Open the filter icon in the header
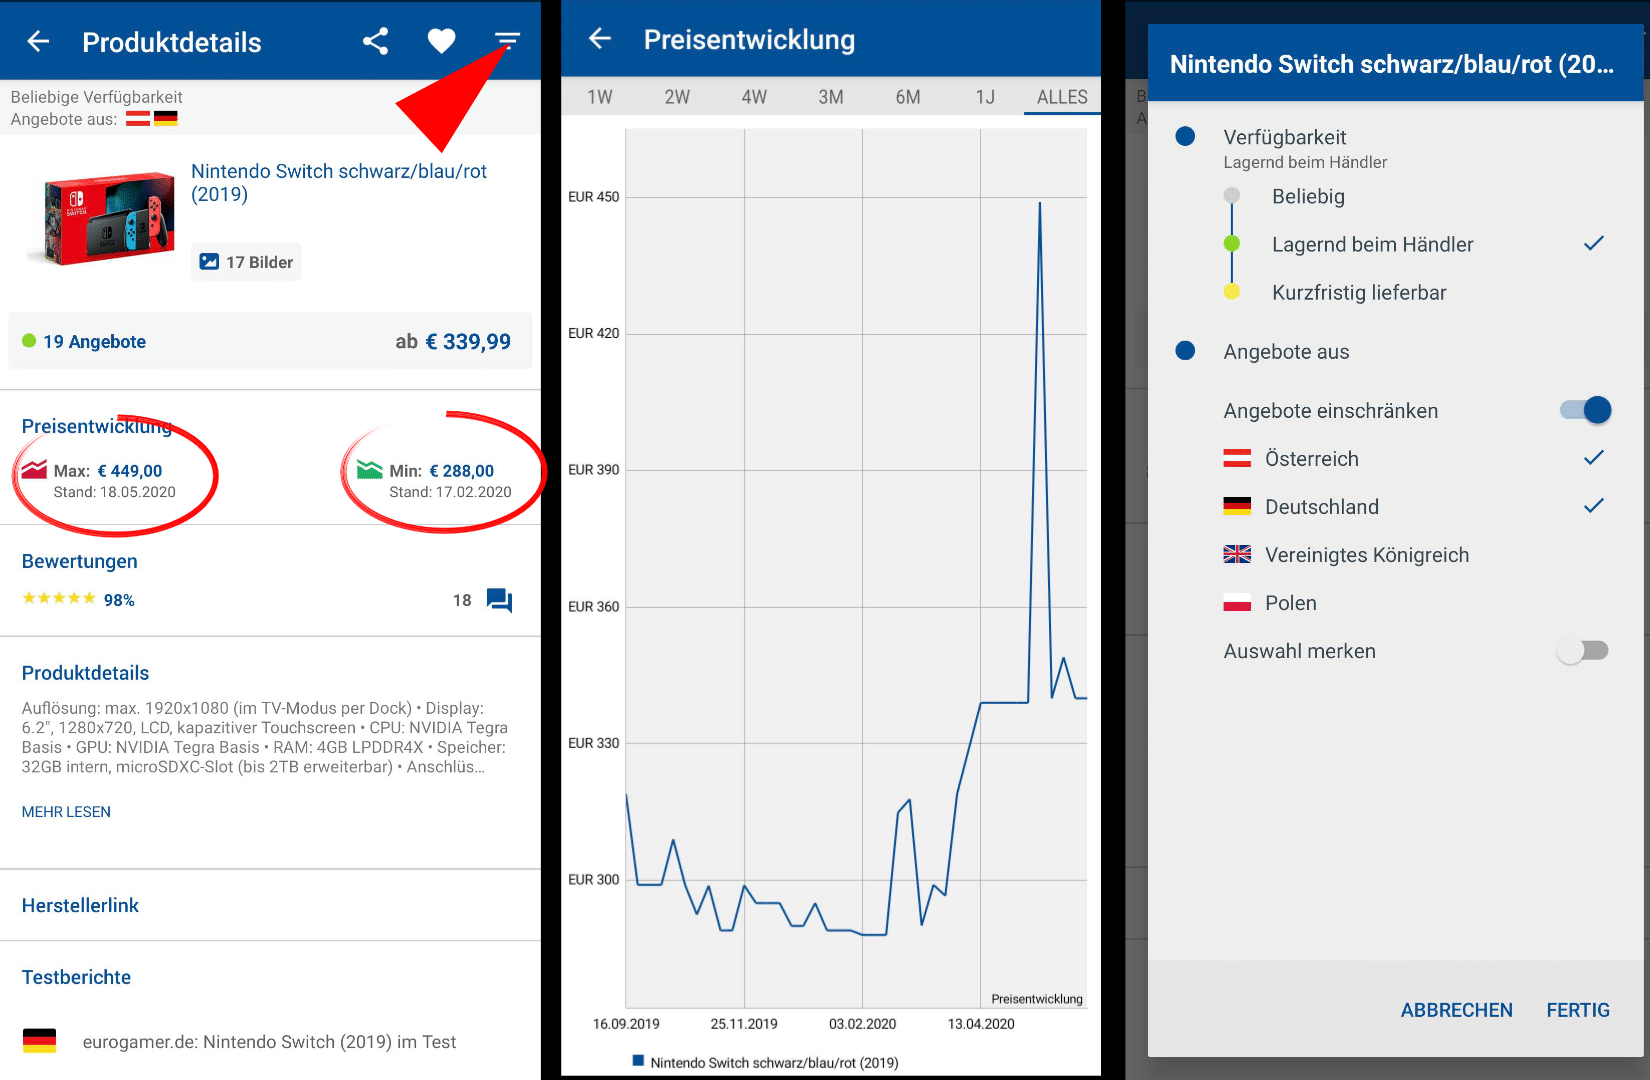Image resolution: width=1650 pixels, height=1080 pixels. coord(507,41)
